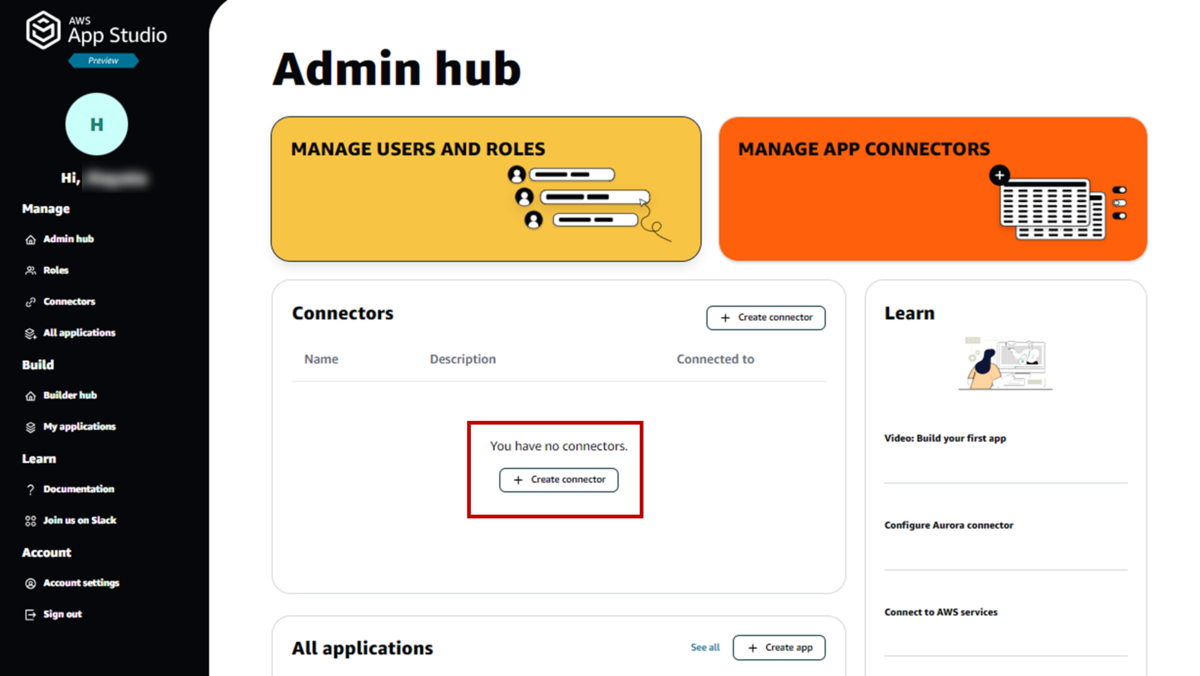Click the AWS App Studio logo icon
The width and height of the screenshot is (1200, 676).
[43, 30]
